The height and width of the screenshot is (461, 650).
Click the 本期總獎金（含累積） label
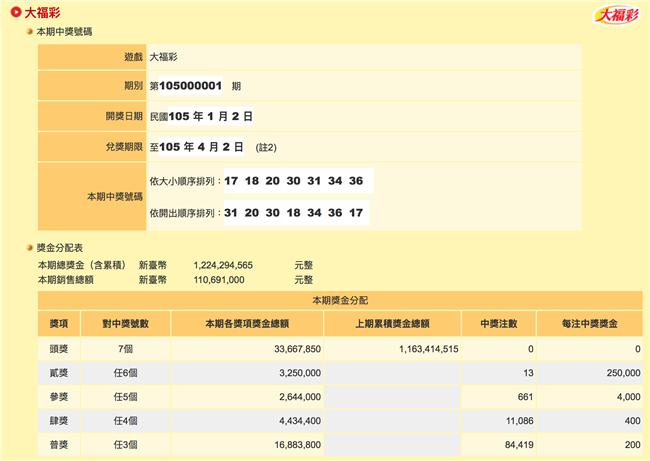[x=82, y=265]
